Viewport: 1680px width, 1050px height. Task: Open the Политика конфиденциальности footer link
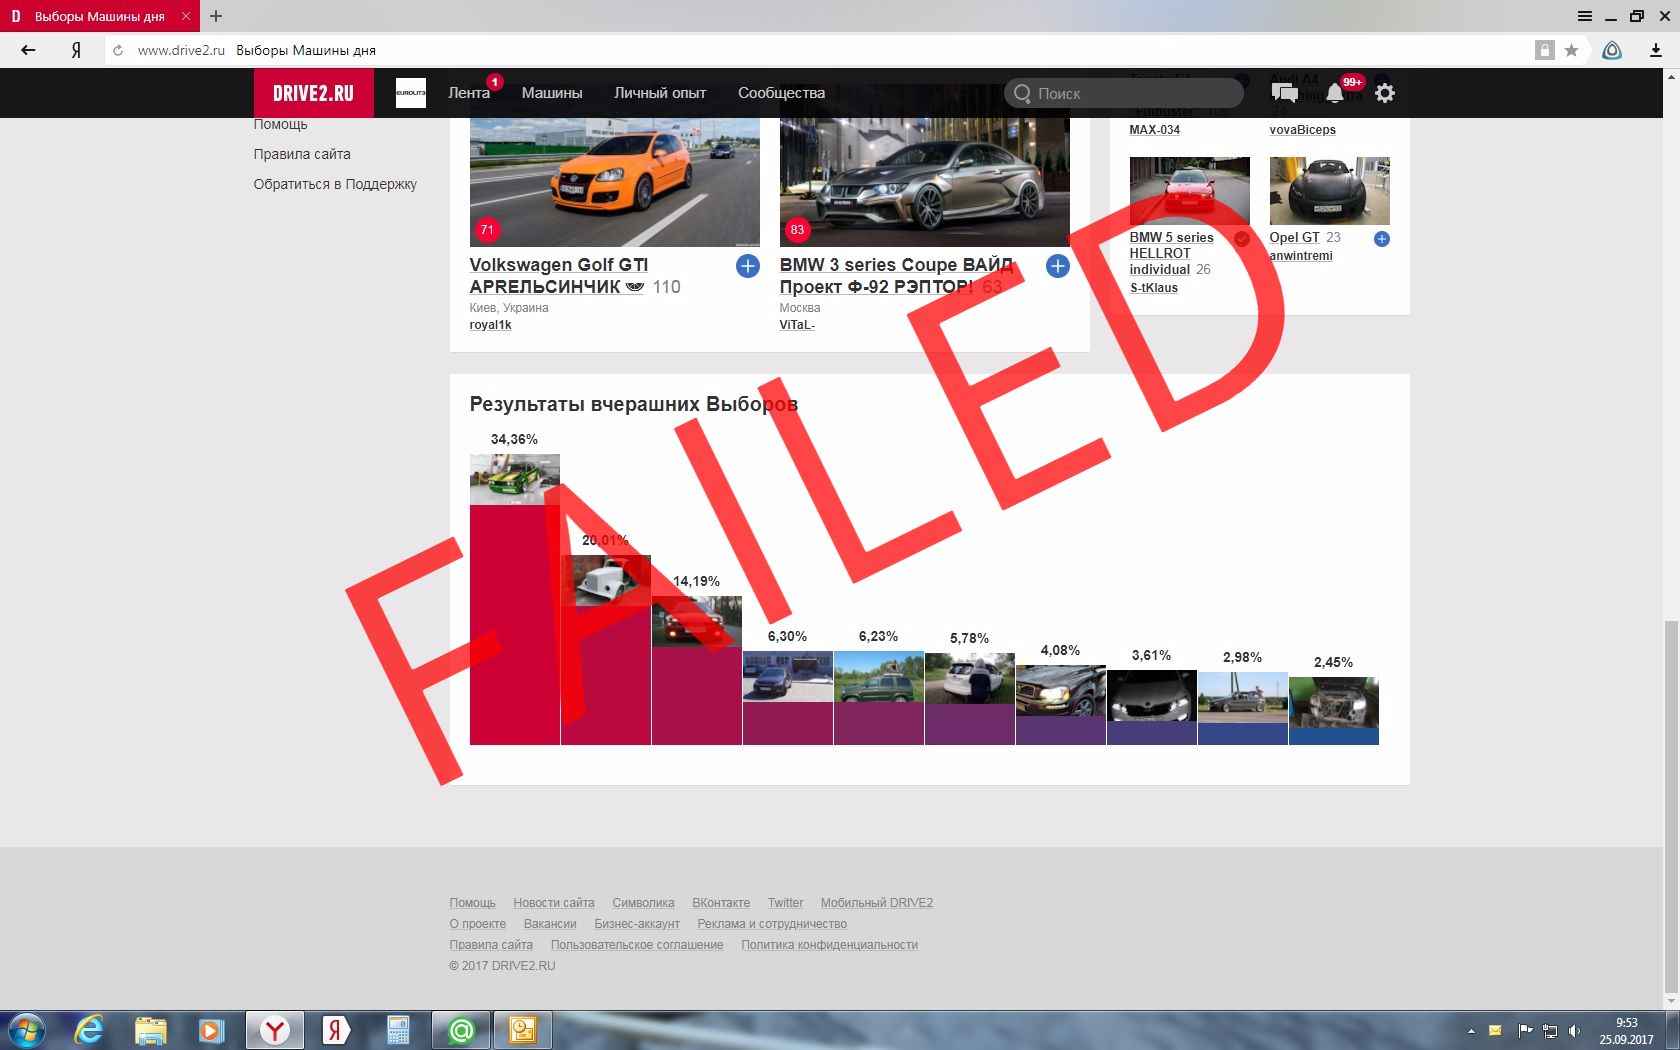(x=829, y=945)
